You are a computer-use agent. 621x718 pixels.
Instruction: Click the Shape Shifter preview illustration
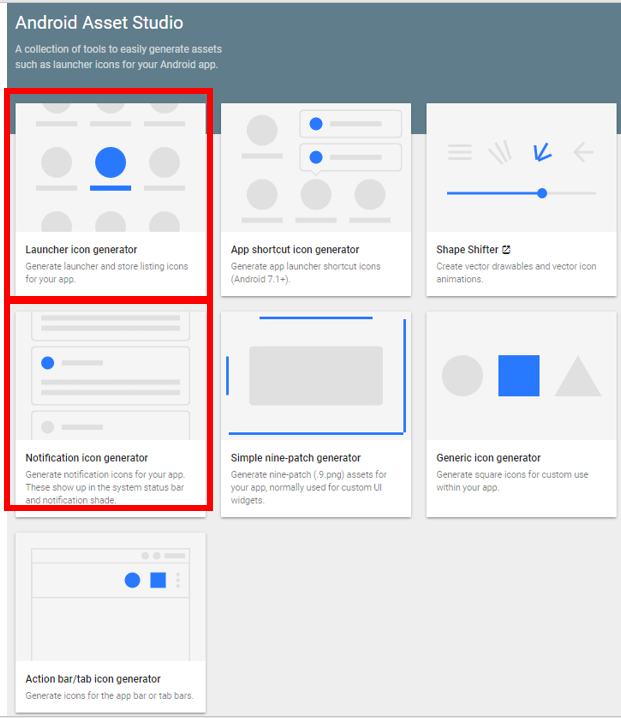pos(522,168)
